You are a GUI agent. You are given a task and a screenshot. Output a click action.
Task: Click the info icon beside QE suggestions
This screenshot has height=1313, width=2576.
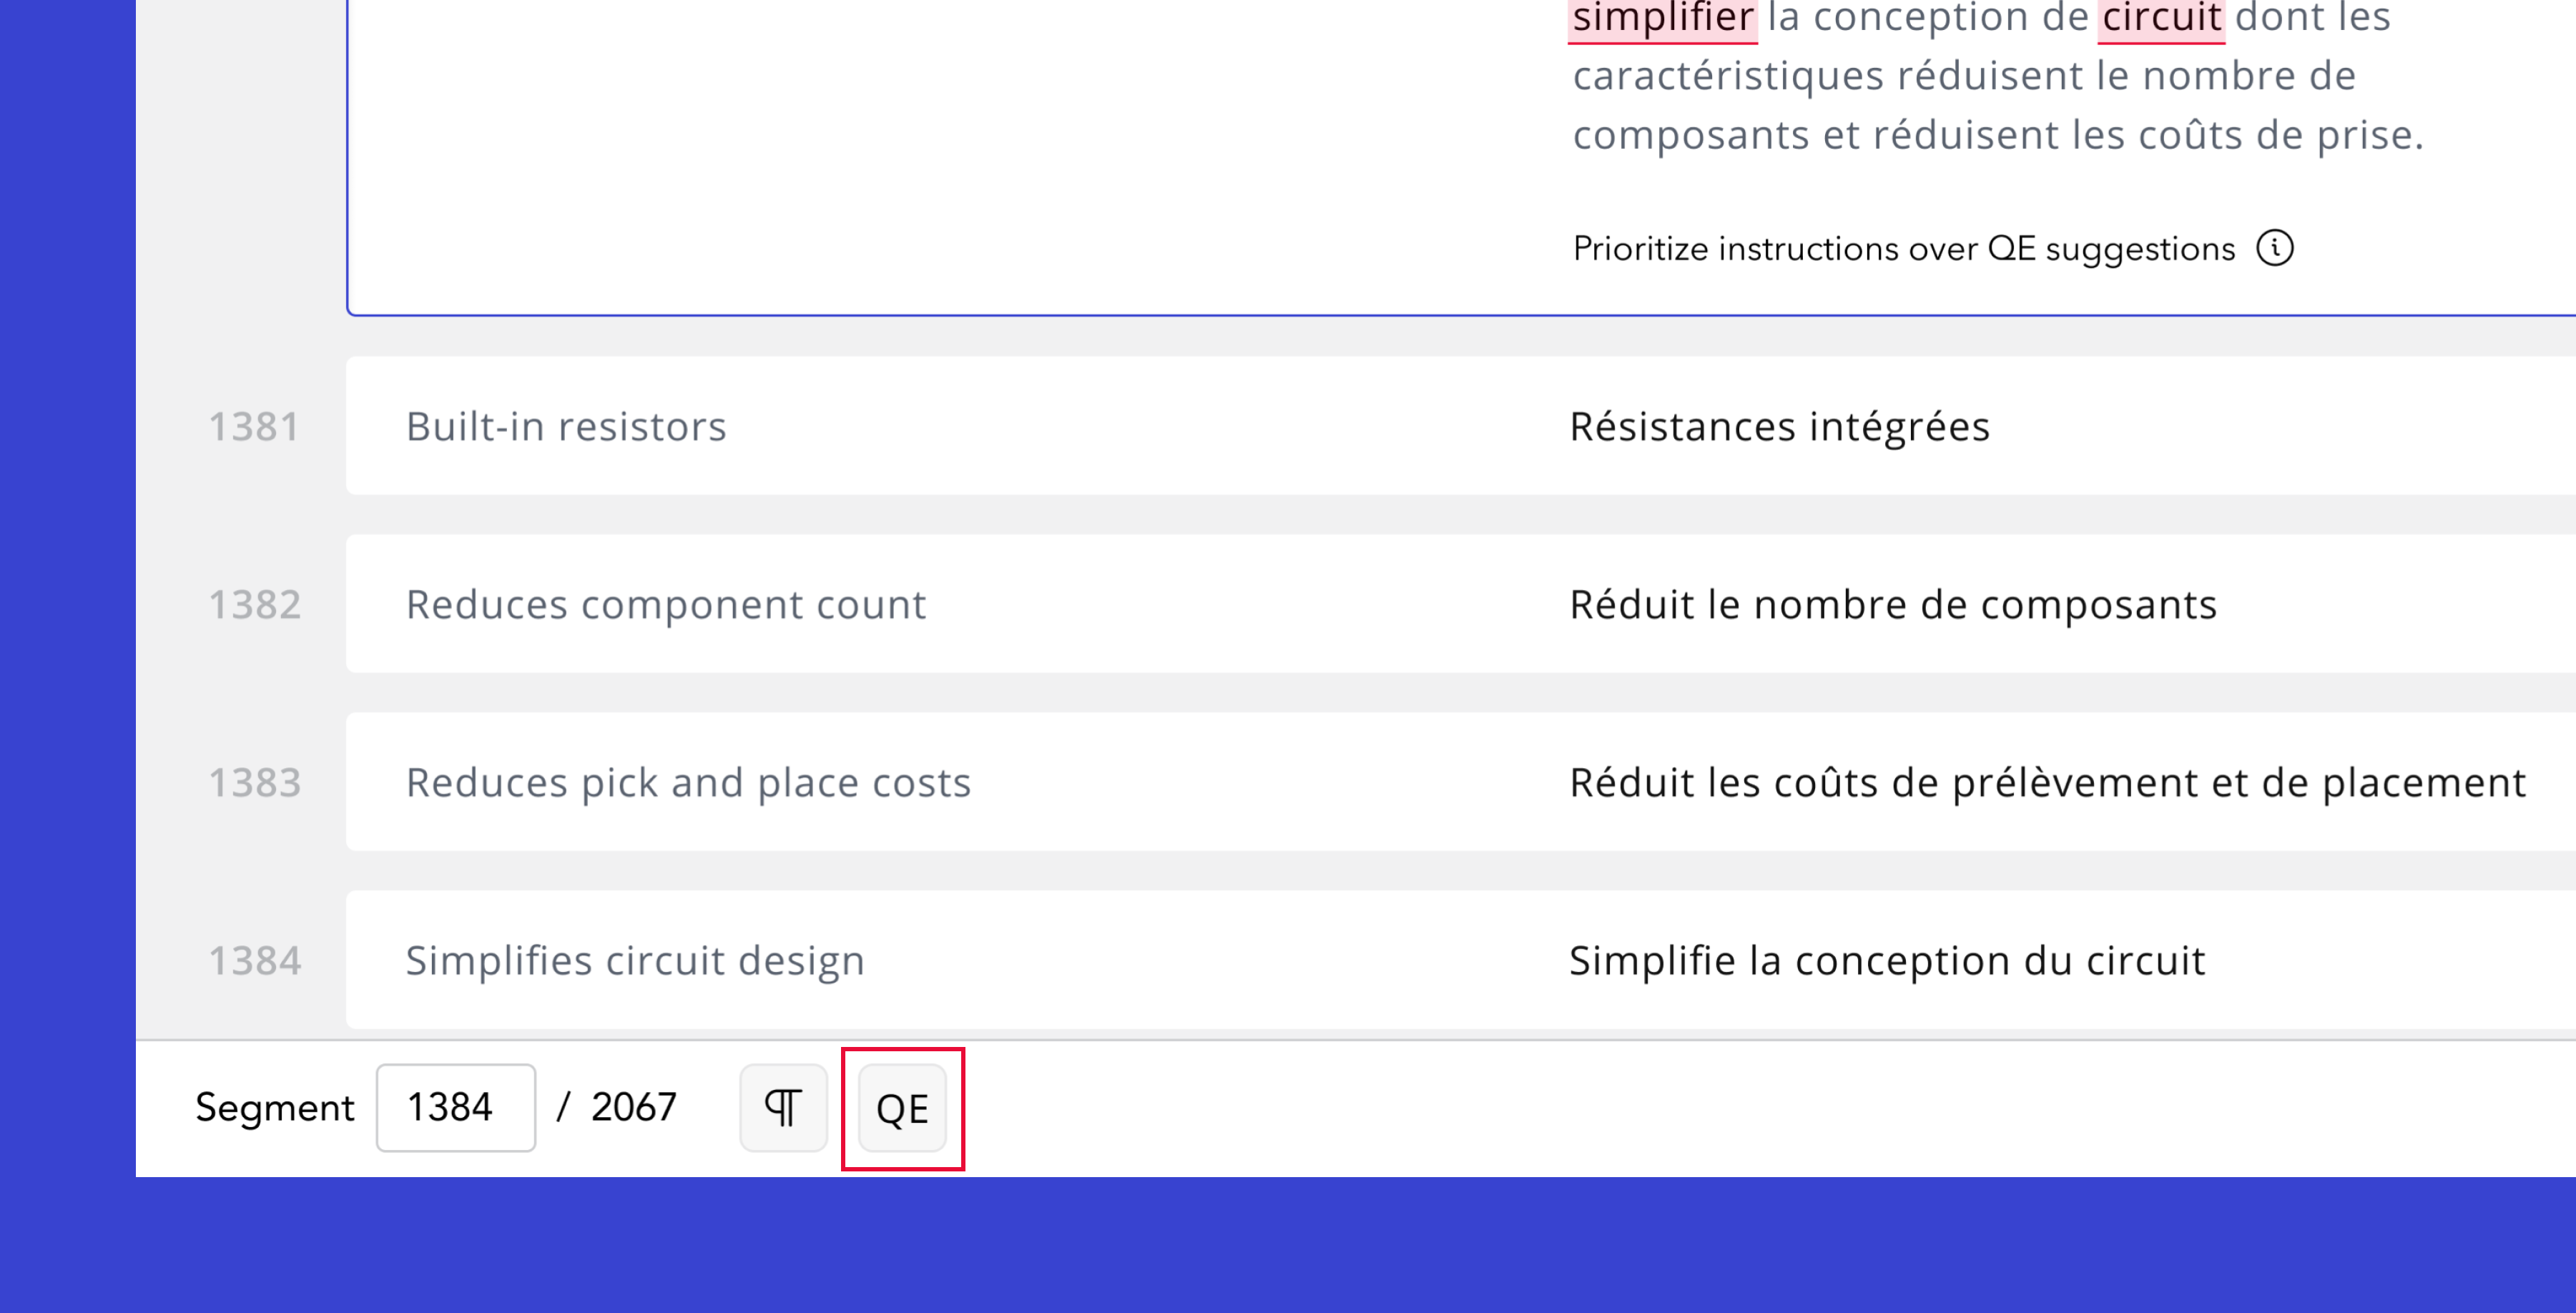coord(2275,248)
